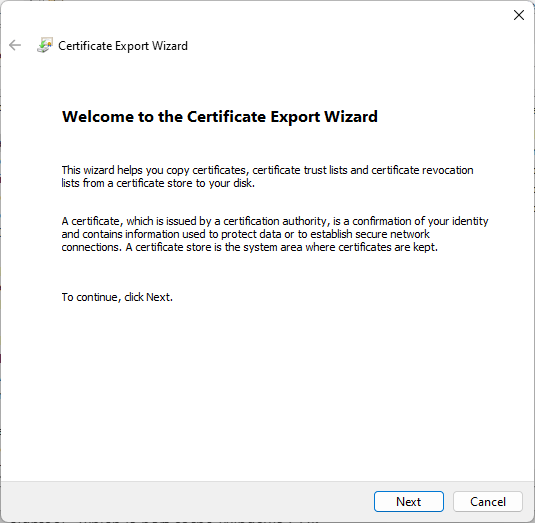Click the words 'certification authority' in the paragraph

pos(275,221)
